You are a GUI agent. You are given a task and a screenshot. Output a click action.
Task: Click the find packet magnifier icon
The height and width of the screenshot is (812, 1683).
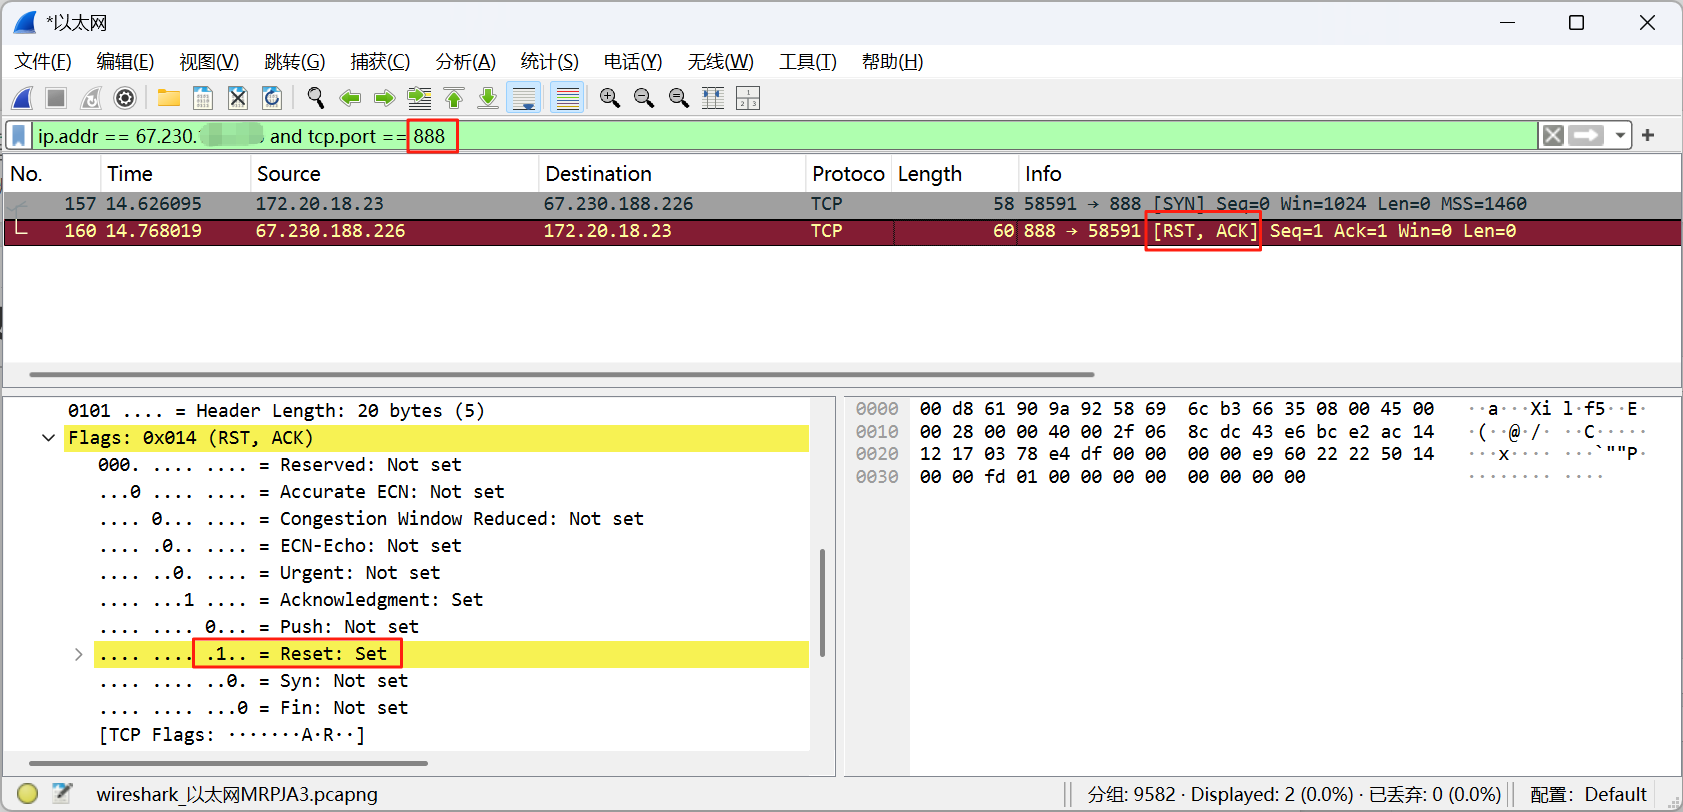(x=316, y=98)
